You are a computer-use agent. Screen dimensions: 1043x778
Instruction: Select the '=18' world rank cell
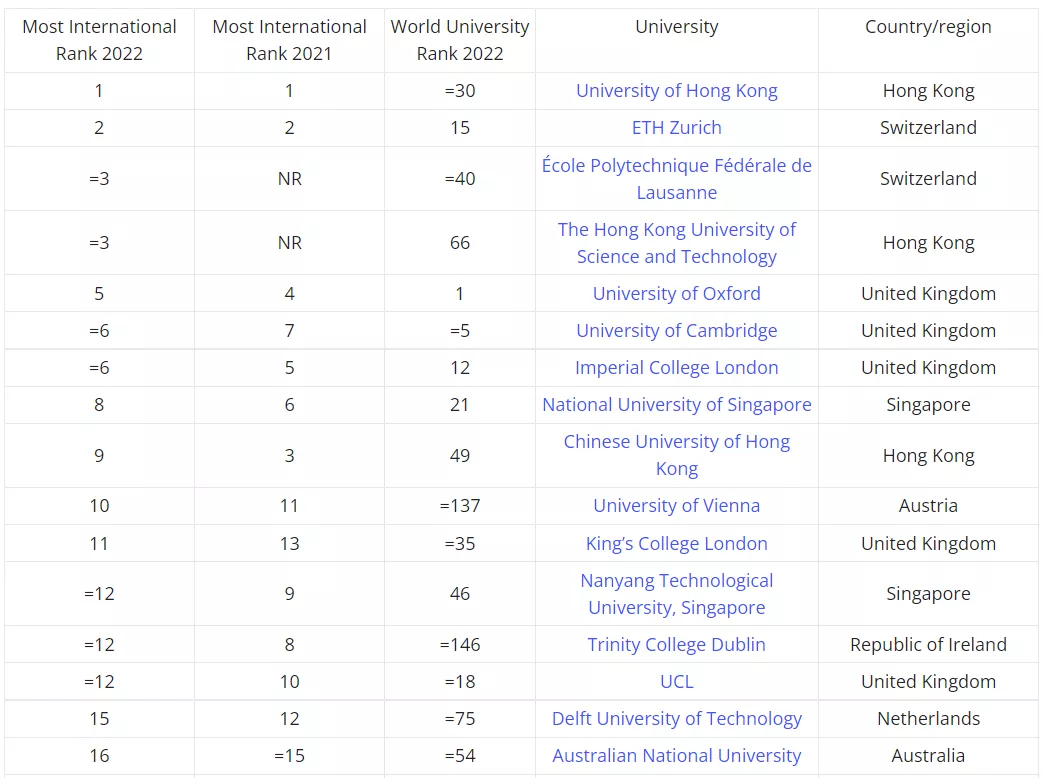(x=460, y=682)
